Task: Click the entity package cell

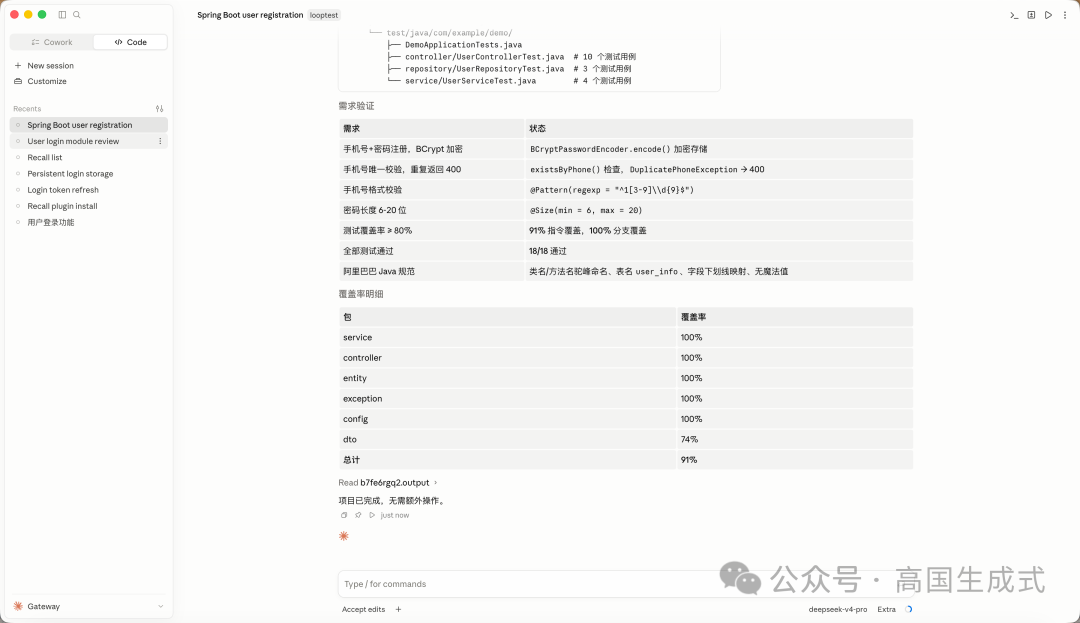Action: click(x=507, y=378)
